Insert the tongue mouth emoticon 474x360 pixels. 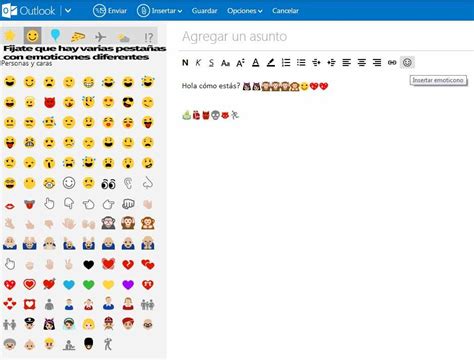(x=29, y=204)
